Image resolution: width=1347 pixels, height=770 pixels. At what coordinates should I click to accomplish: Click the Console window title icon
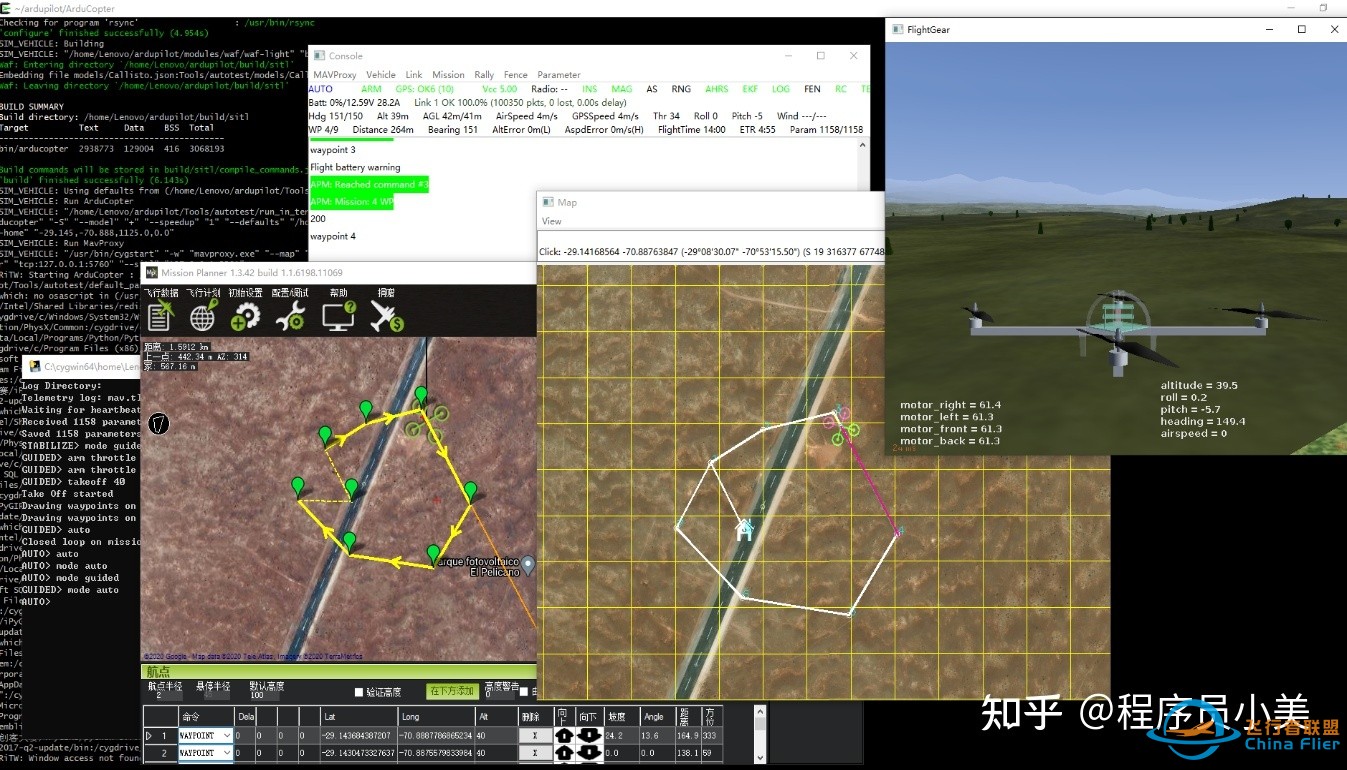[x=319, y=56]
